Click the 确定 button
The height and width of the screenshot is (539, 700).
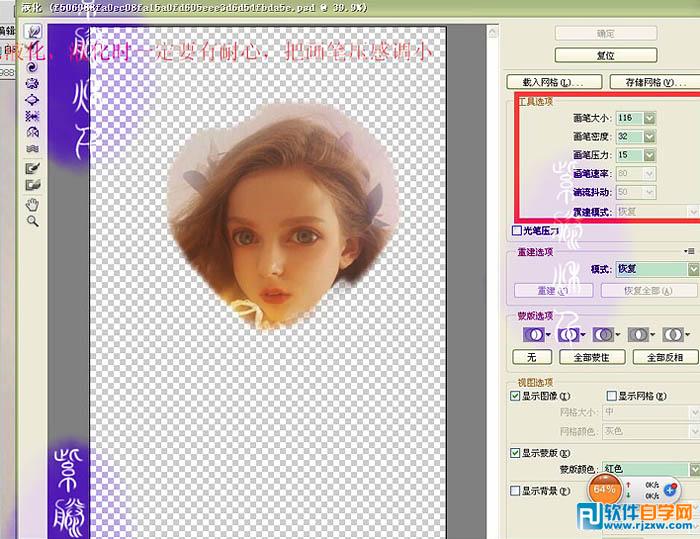(606, 33)
